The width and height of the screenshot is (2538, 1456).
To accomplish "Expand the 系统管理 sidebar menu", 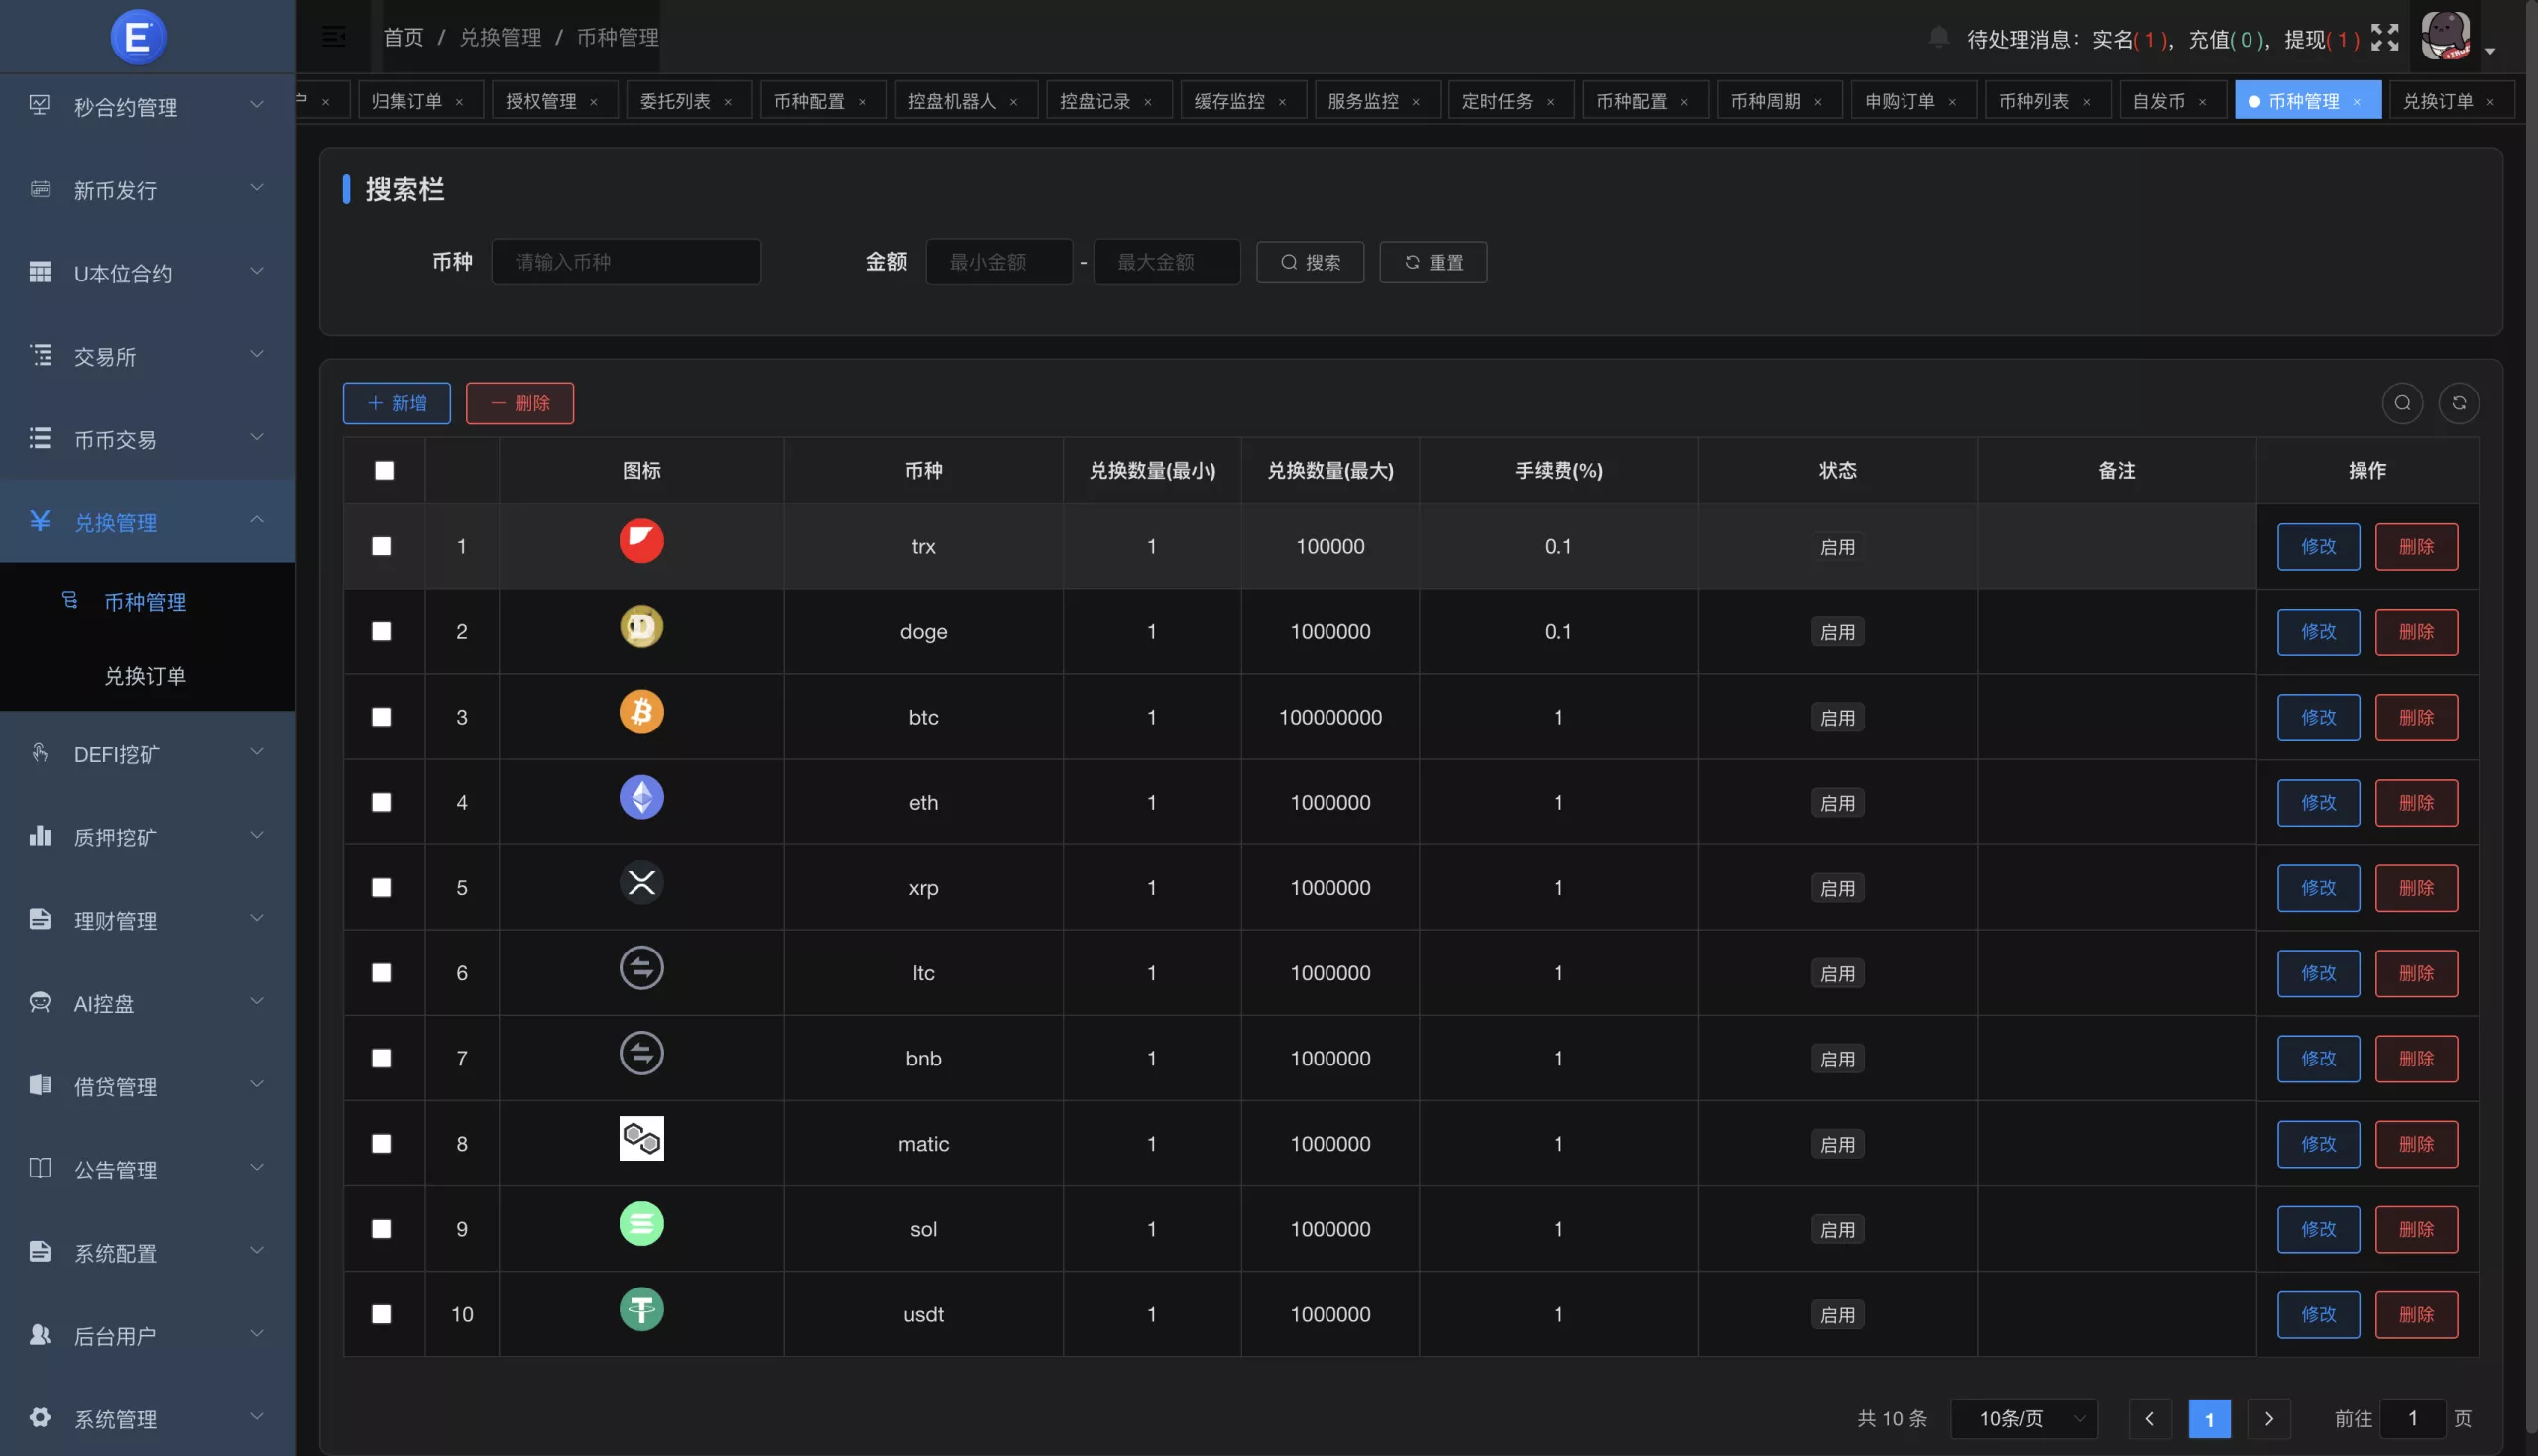I will coord(114,1418).
